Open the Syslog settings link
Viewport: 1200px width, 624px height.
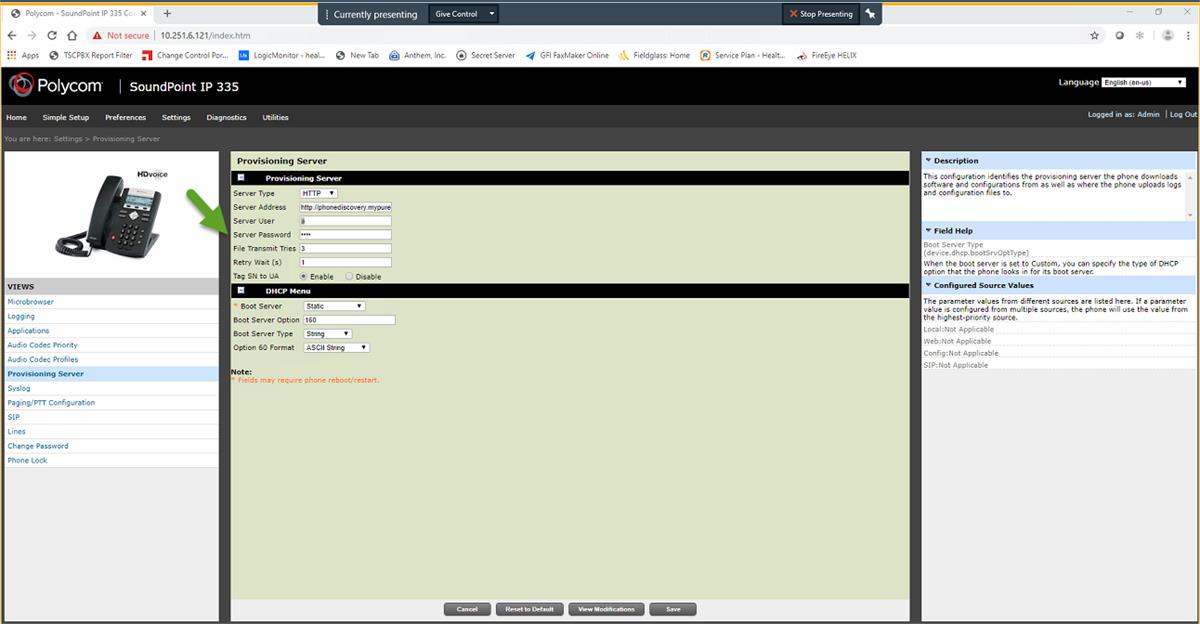tap(16, 388)
